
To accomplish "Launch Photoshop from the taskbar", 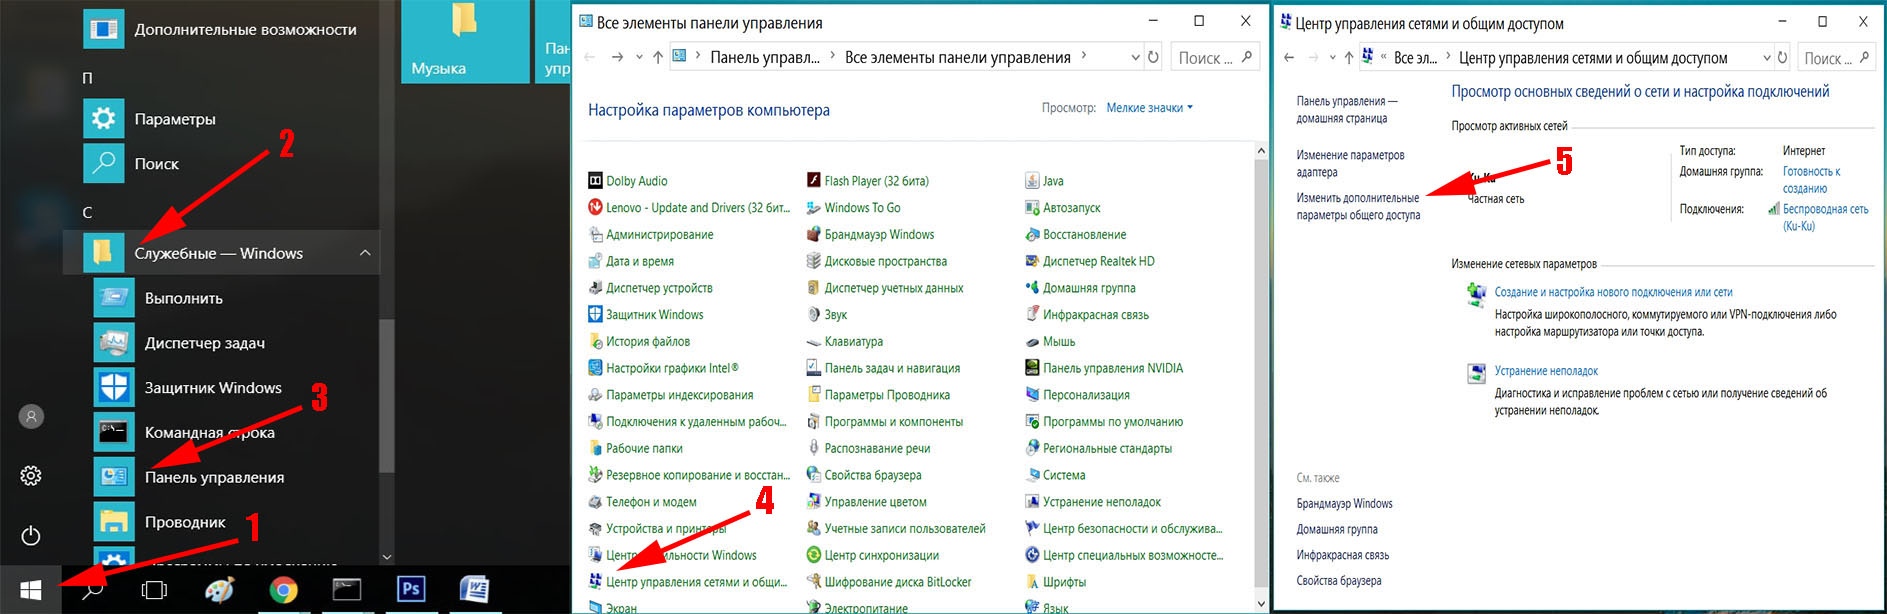I will 410,589.
